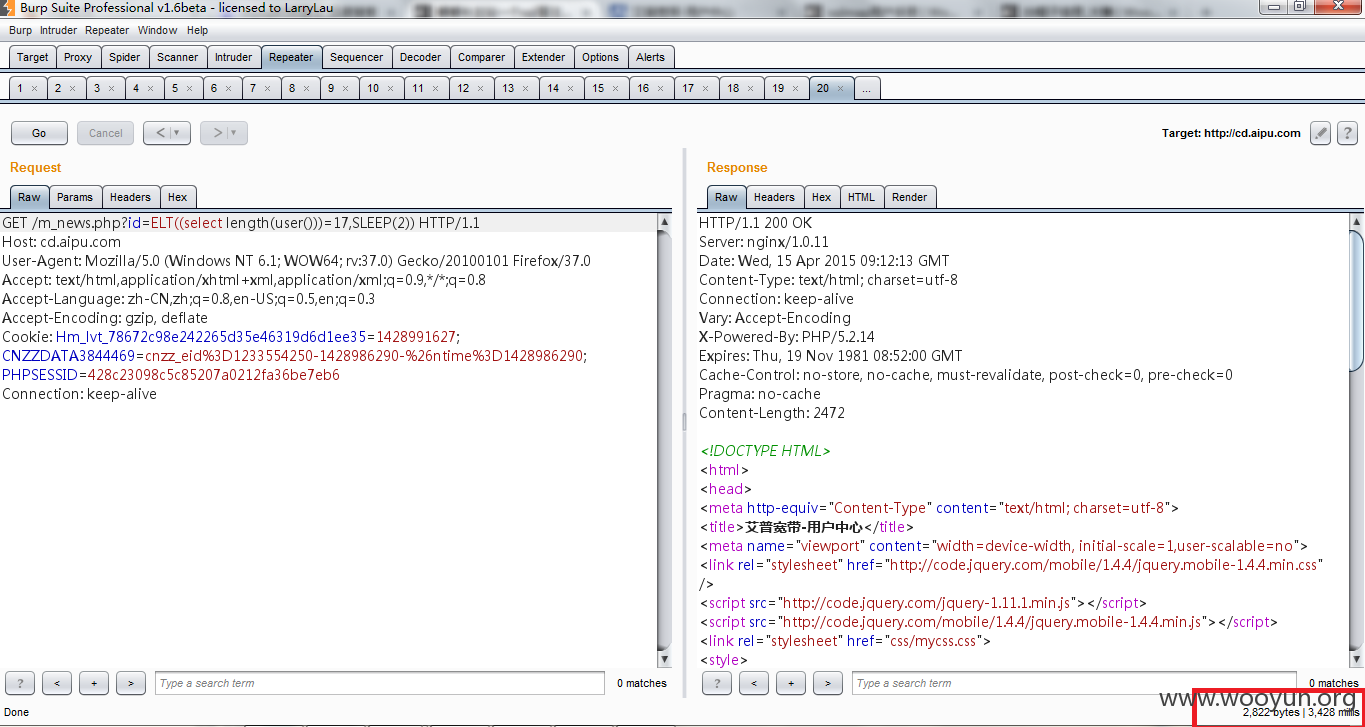Switch to the Extender tool tab
Screen dimensions: 1365x727
[544, 57]
